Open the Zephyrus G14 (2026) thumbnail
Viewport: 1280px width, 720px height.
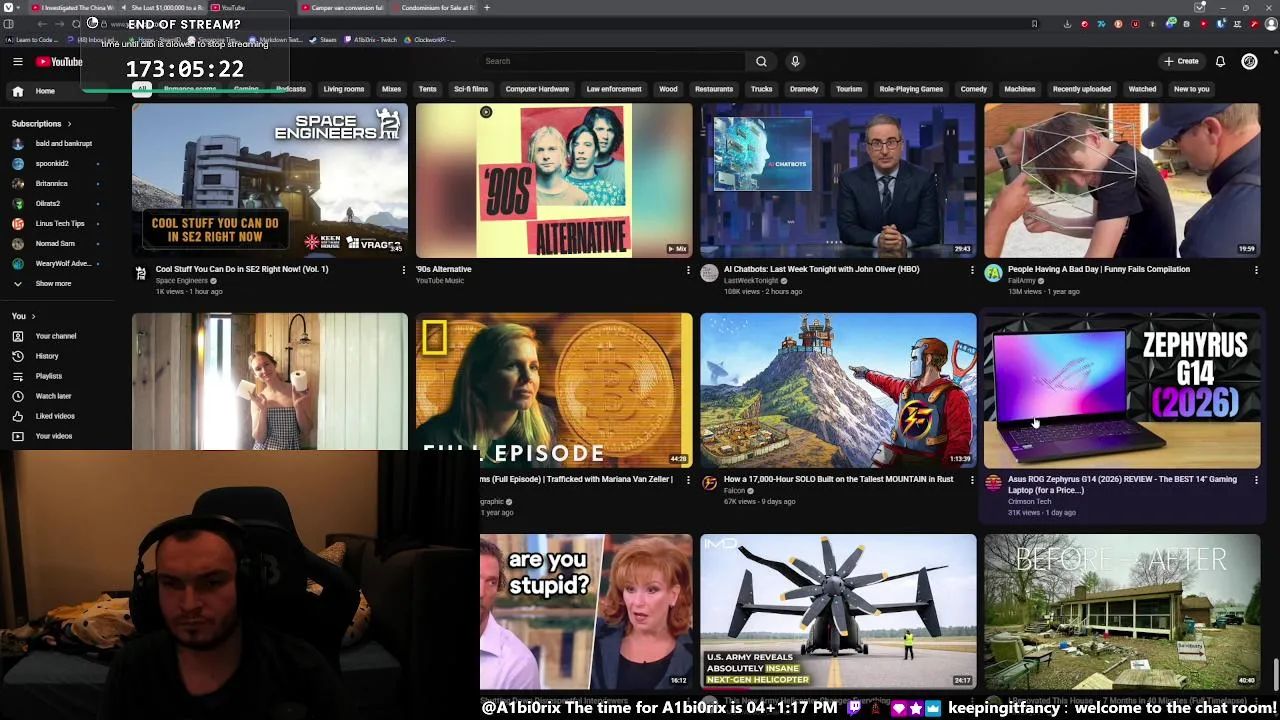click(x=1122, y=391)
